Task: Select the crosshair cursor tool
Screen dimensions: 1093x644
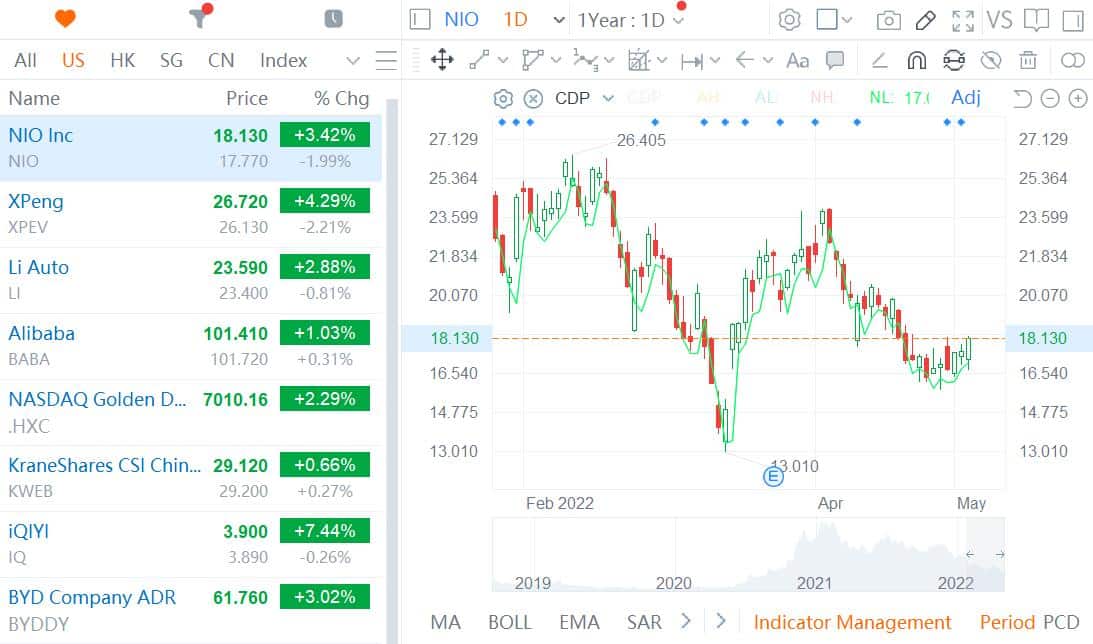Action: (x=441, y=60)
